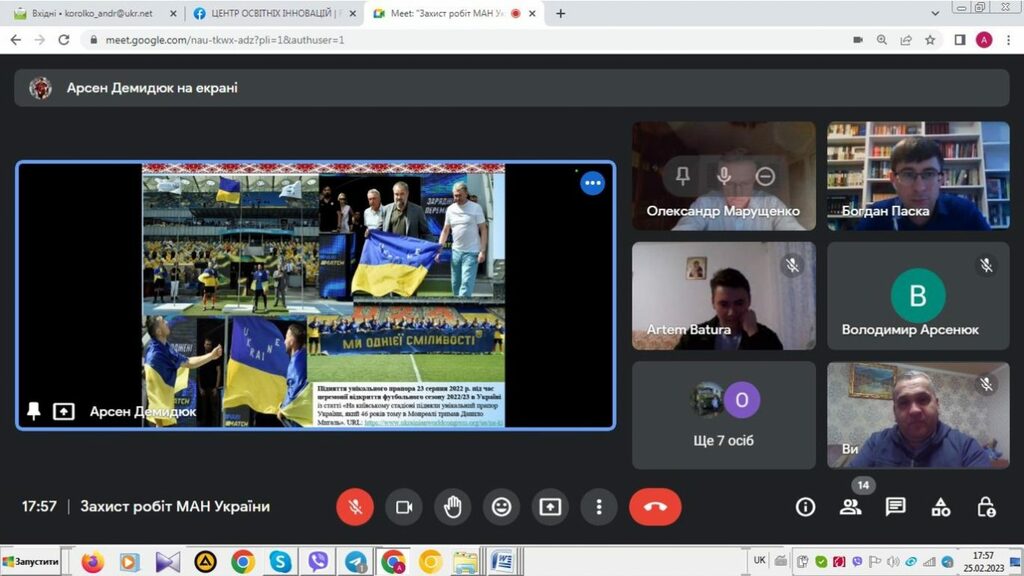Click the 'Ще 7 осіб' participants tile

pyautogui.click(x=723, y=416)
